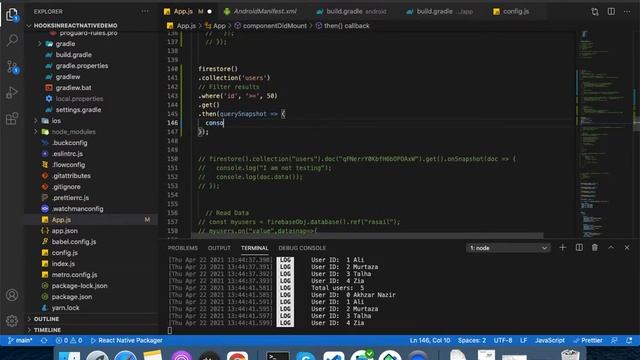Open .gitignore file
640x360 pixels.
click(66, 187)
